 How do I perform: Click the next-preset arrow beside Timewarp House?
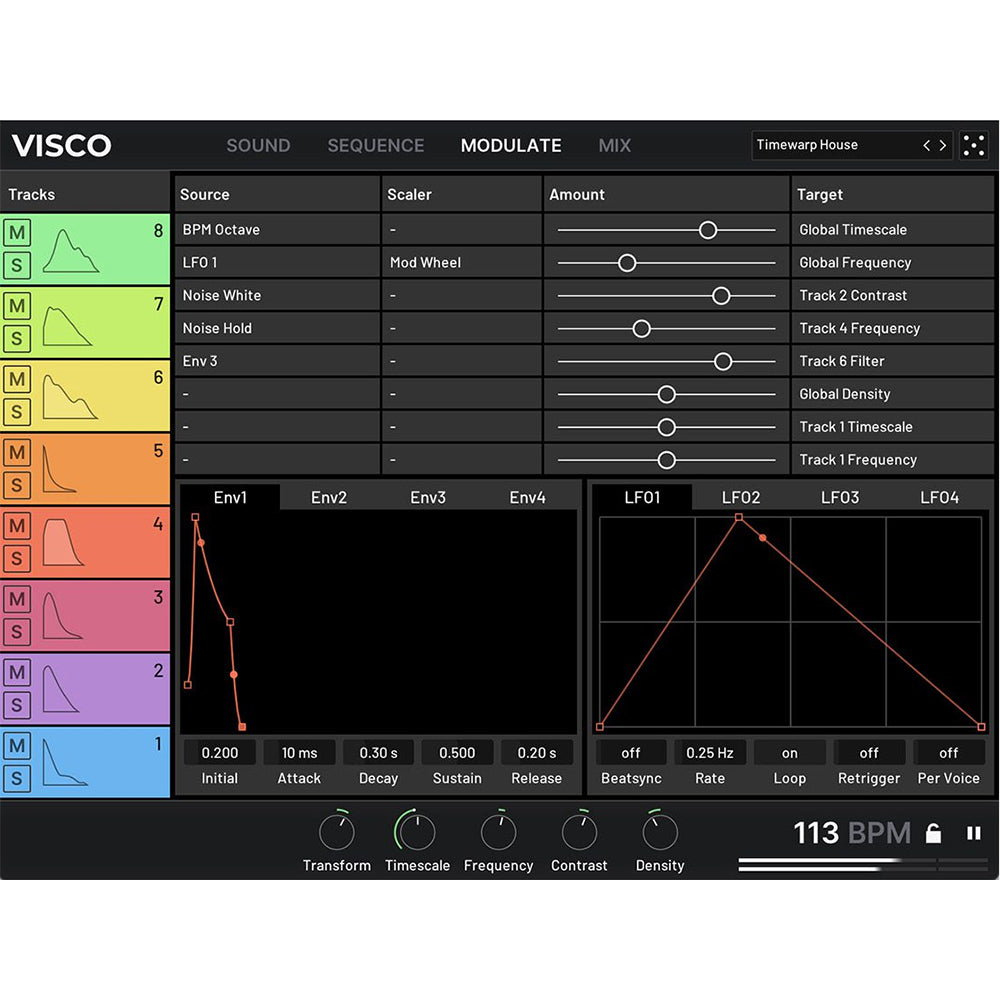pos(941,145)
